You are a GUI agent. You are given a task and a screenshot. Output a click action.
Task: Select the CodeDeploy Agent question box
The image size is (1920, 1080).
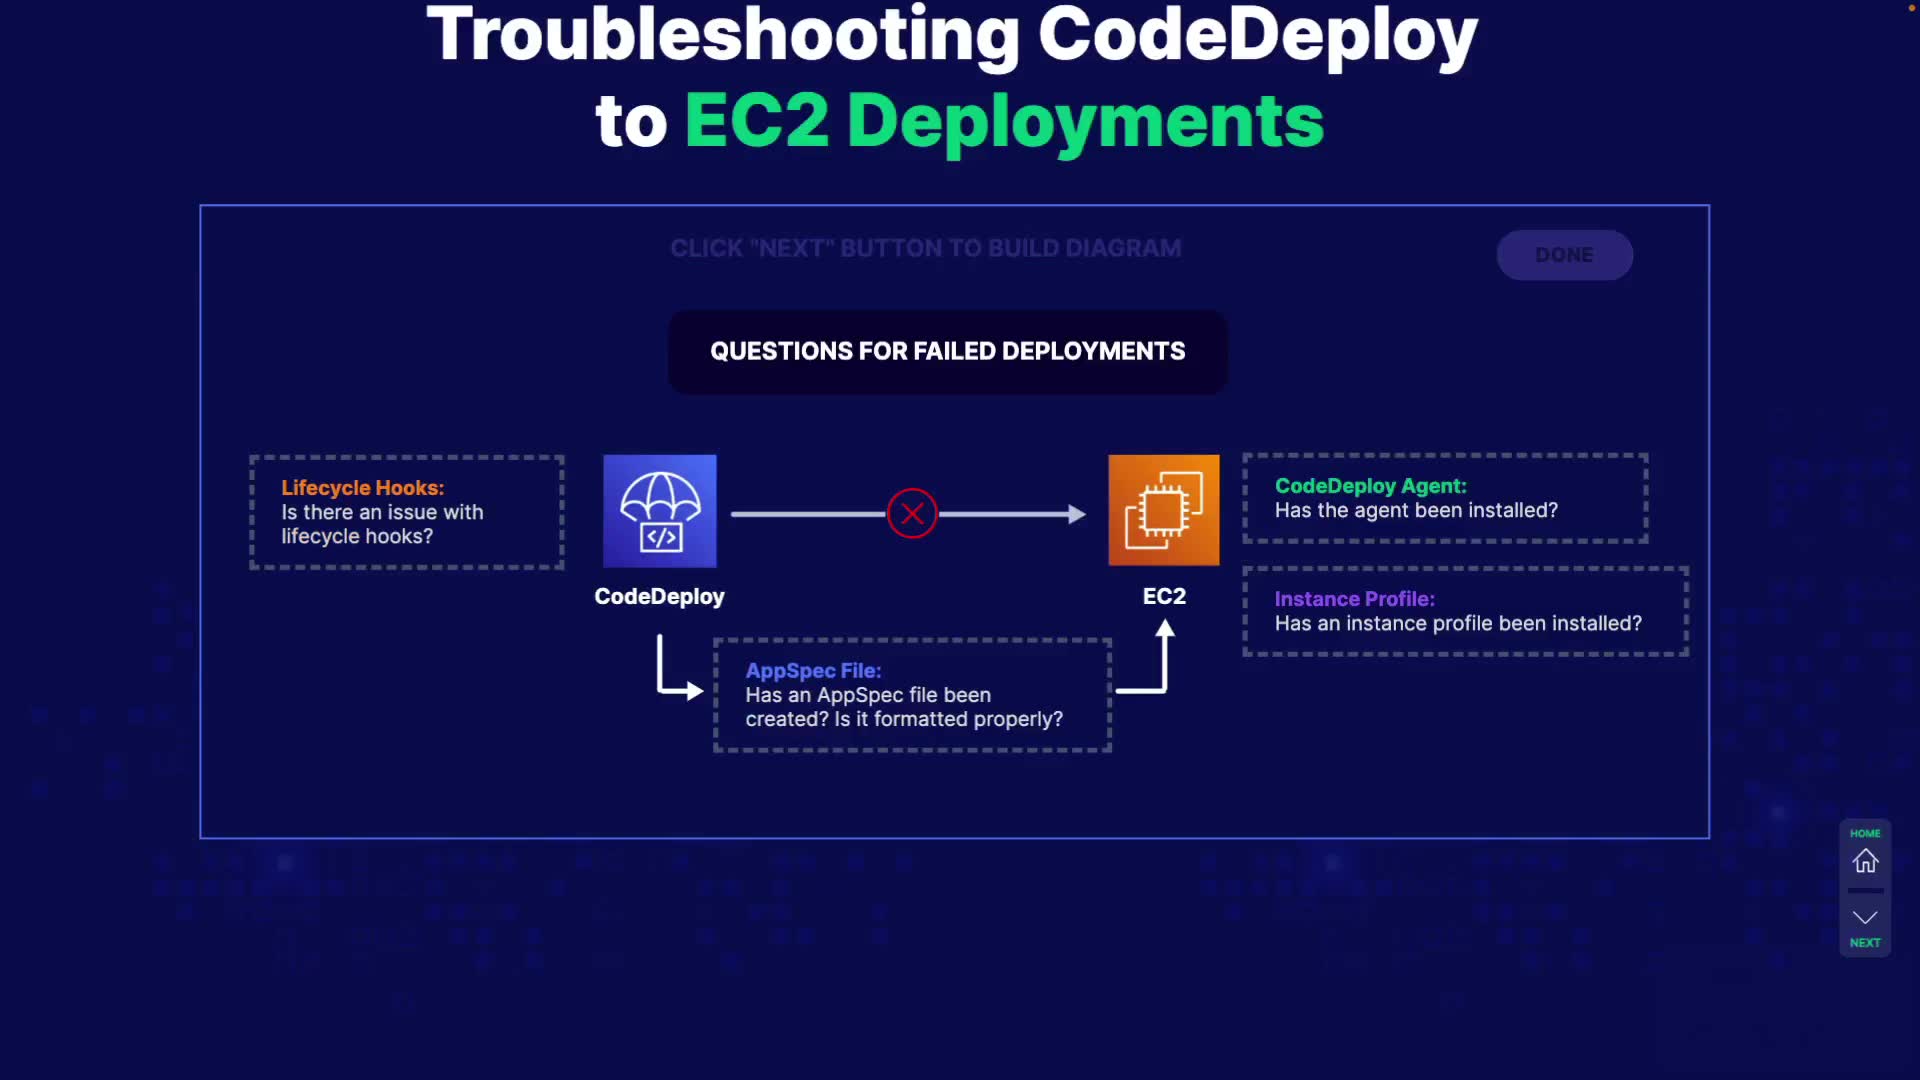point(1445,498)
